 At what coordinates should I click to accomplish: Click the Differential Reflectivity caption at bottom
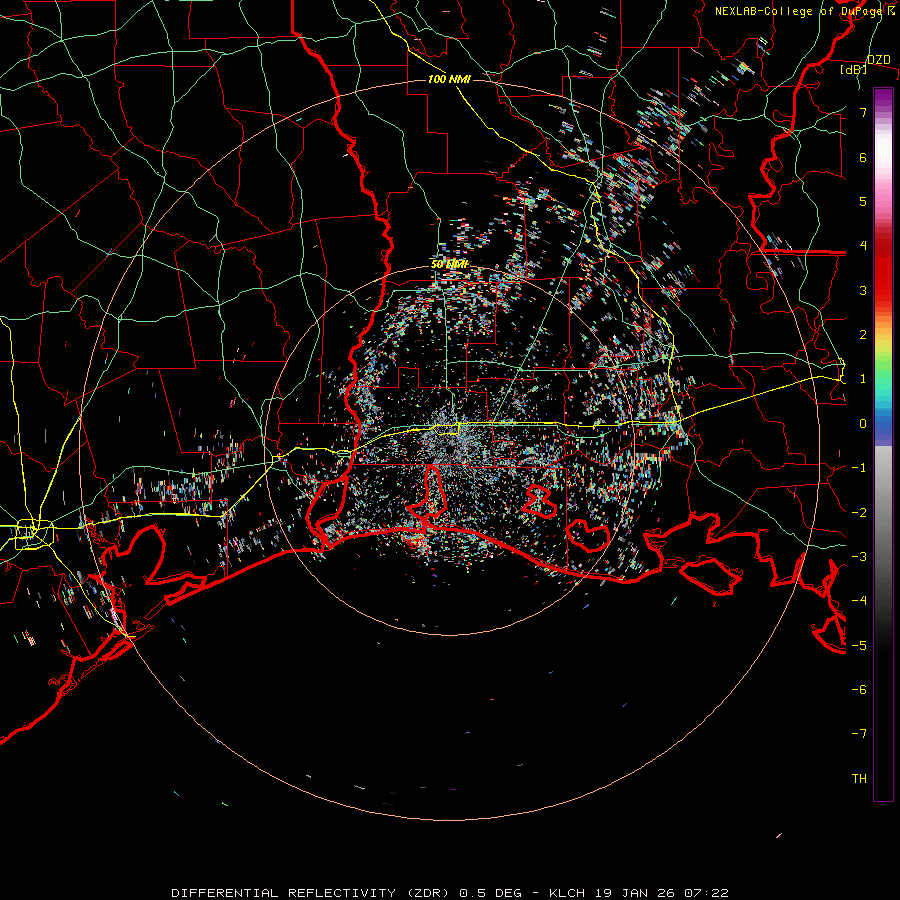450,893
